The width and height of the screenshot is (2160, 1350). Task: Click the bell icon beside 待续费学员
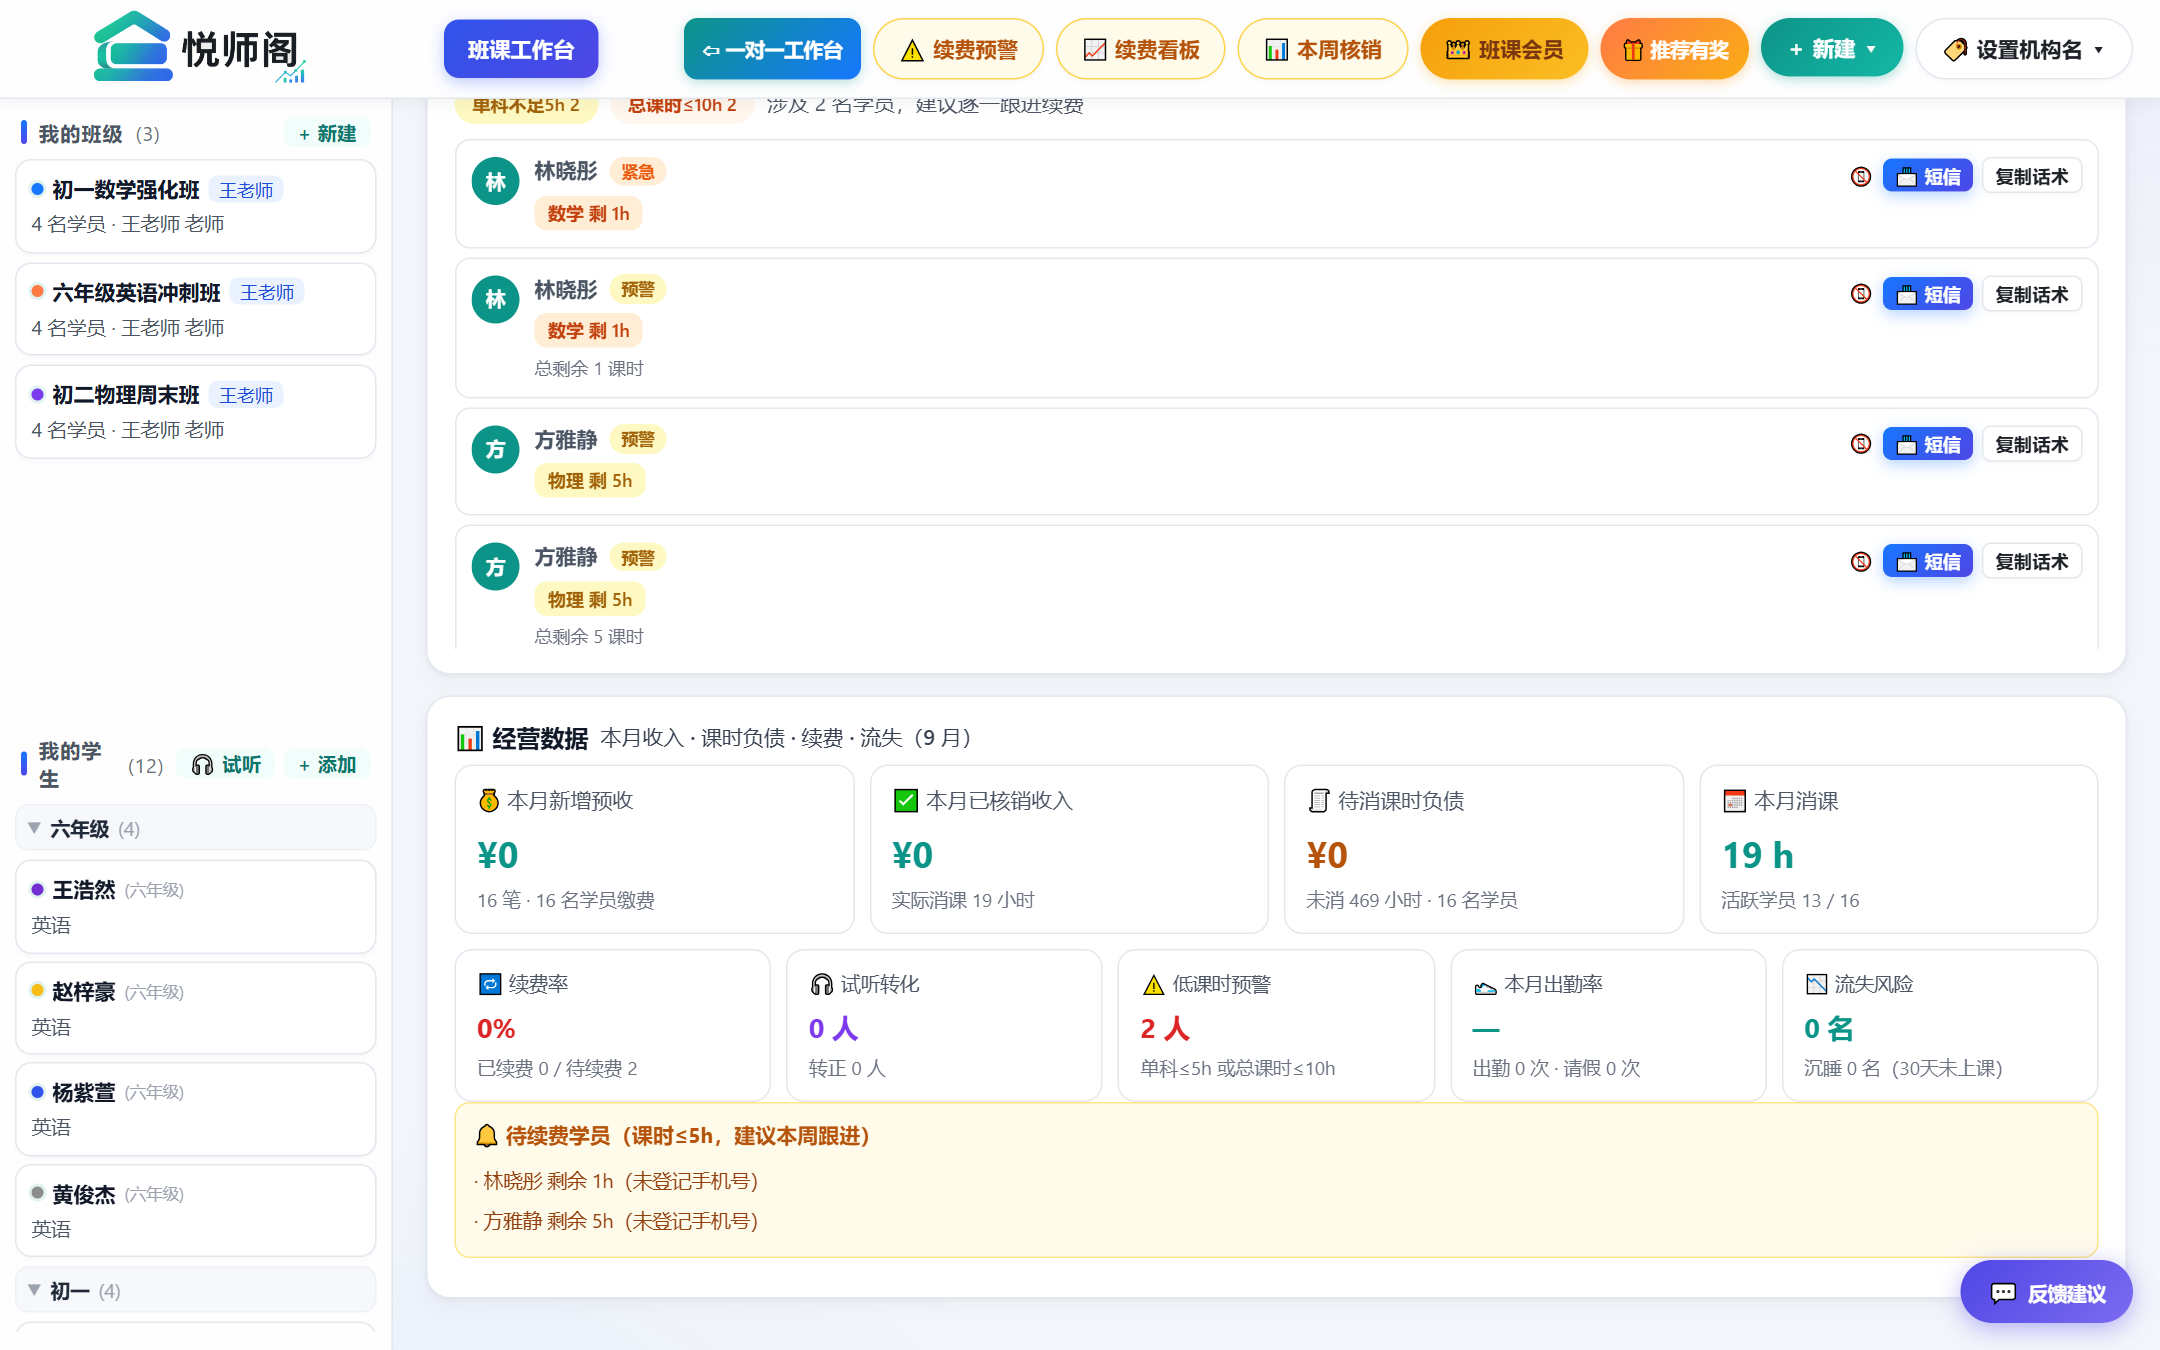[x=487, y=1136]
